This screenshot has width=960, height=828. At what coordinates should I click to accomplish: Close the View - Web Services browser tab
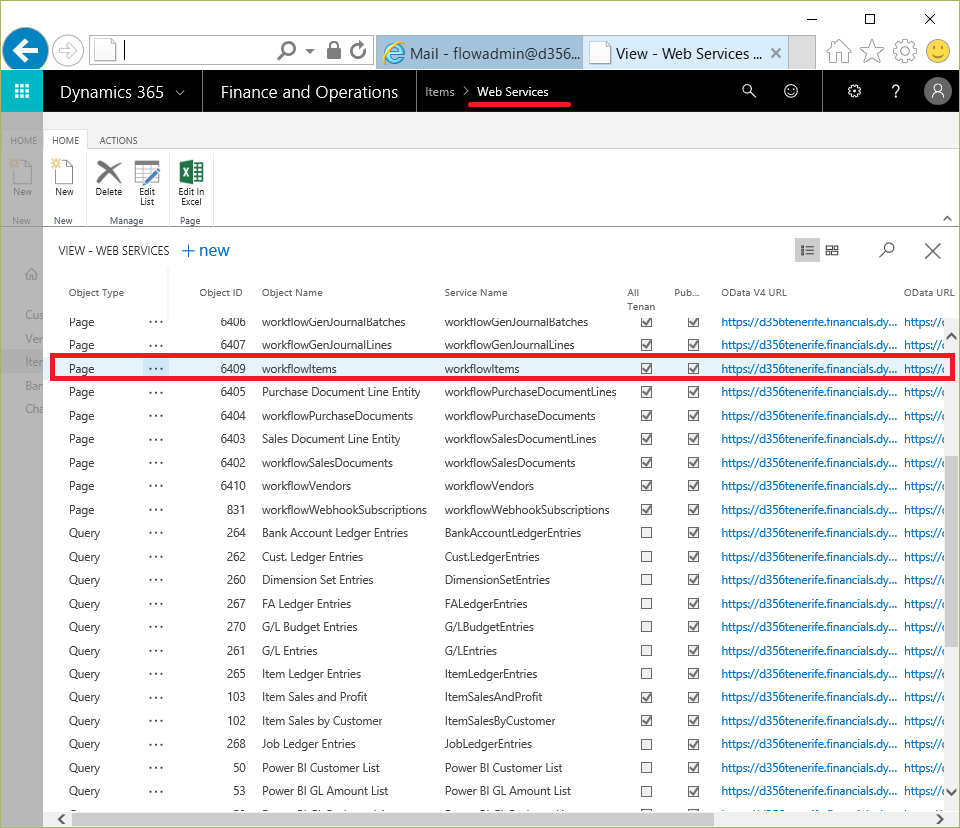point(776,53)
